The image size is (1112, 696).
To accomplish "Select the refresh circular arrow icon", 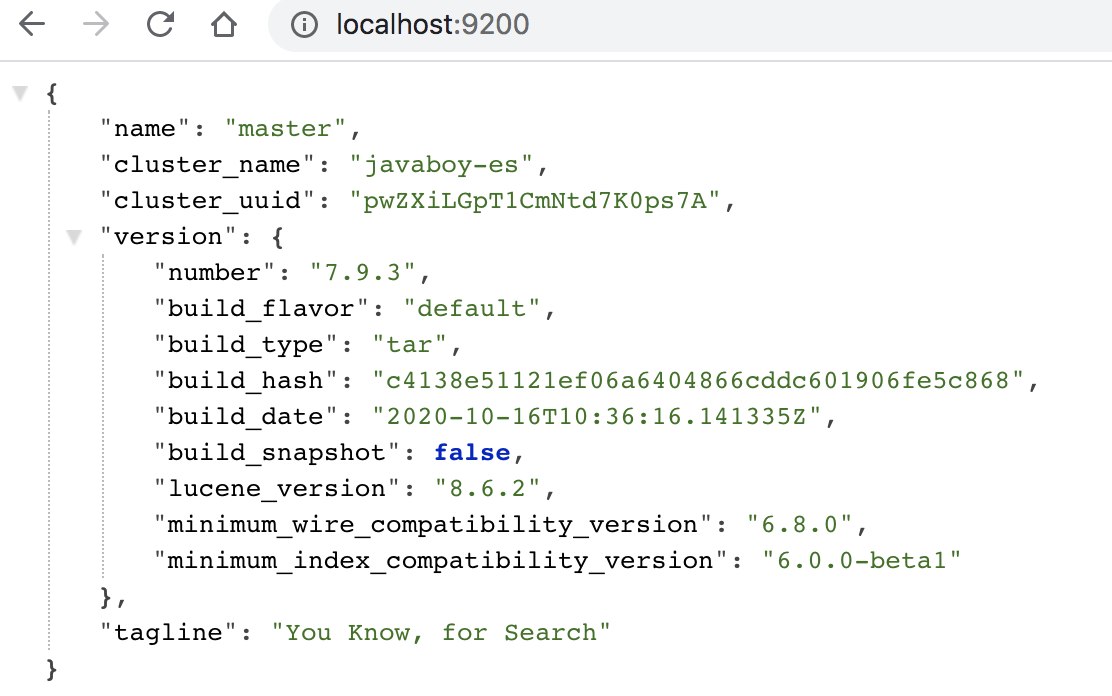I will (x=160, y=27).
